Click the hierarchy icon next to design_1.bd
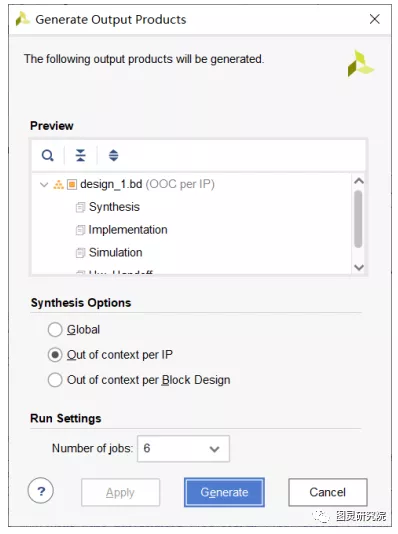Screen dimensions: 398x534 tap(59, 185)
